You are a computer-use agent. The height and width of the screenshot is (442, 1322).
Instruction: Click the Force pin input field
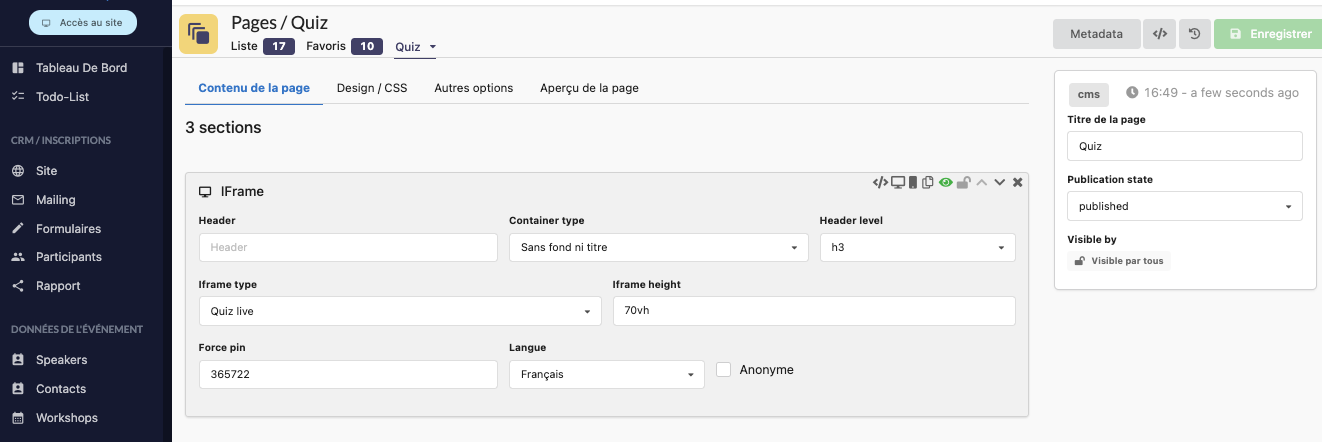pyautogui.click(x=348, y=374)
